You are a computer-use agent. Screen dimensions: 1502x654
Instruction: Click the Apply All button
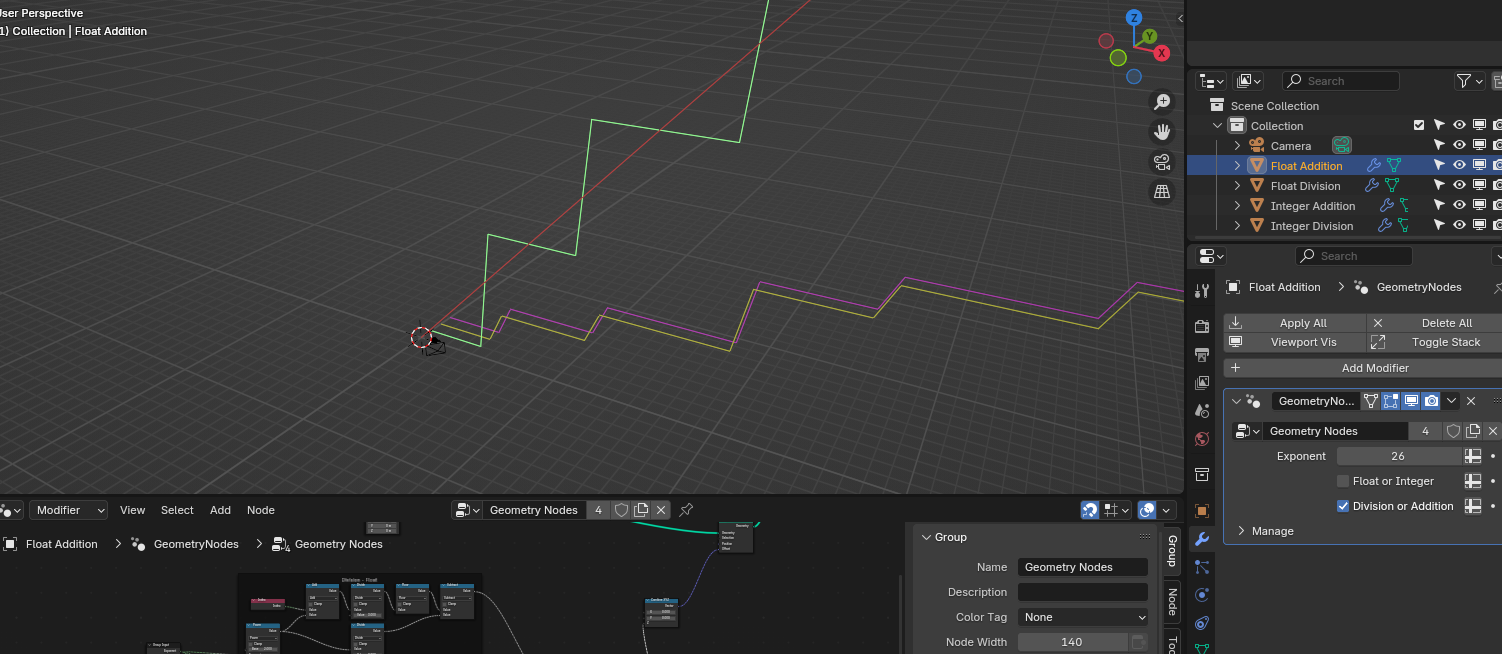pos(1295,323)
